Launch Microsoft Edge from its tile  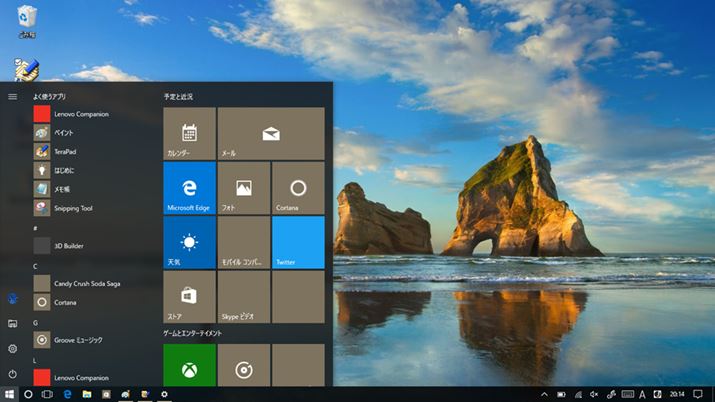[x=189, y=188]
